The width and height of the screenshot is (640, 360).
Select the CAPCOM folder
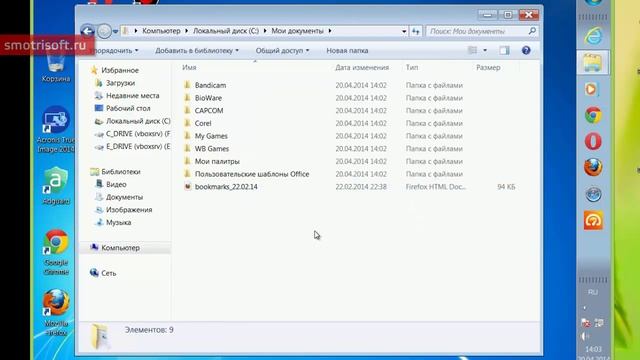pos(209,111)
